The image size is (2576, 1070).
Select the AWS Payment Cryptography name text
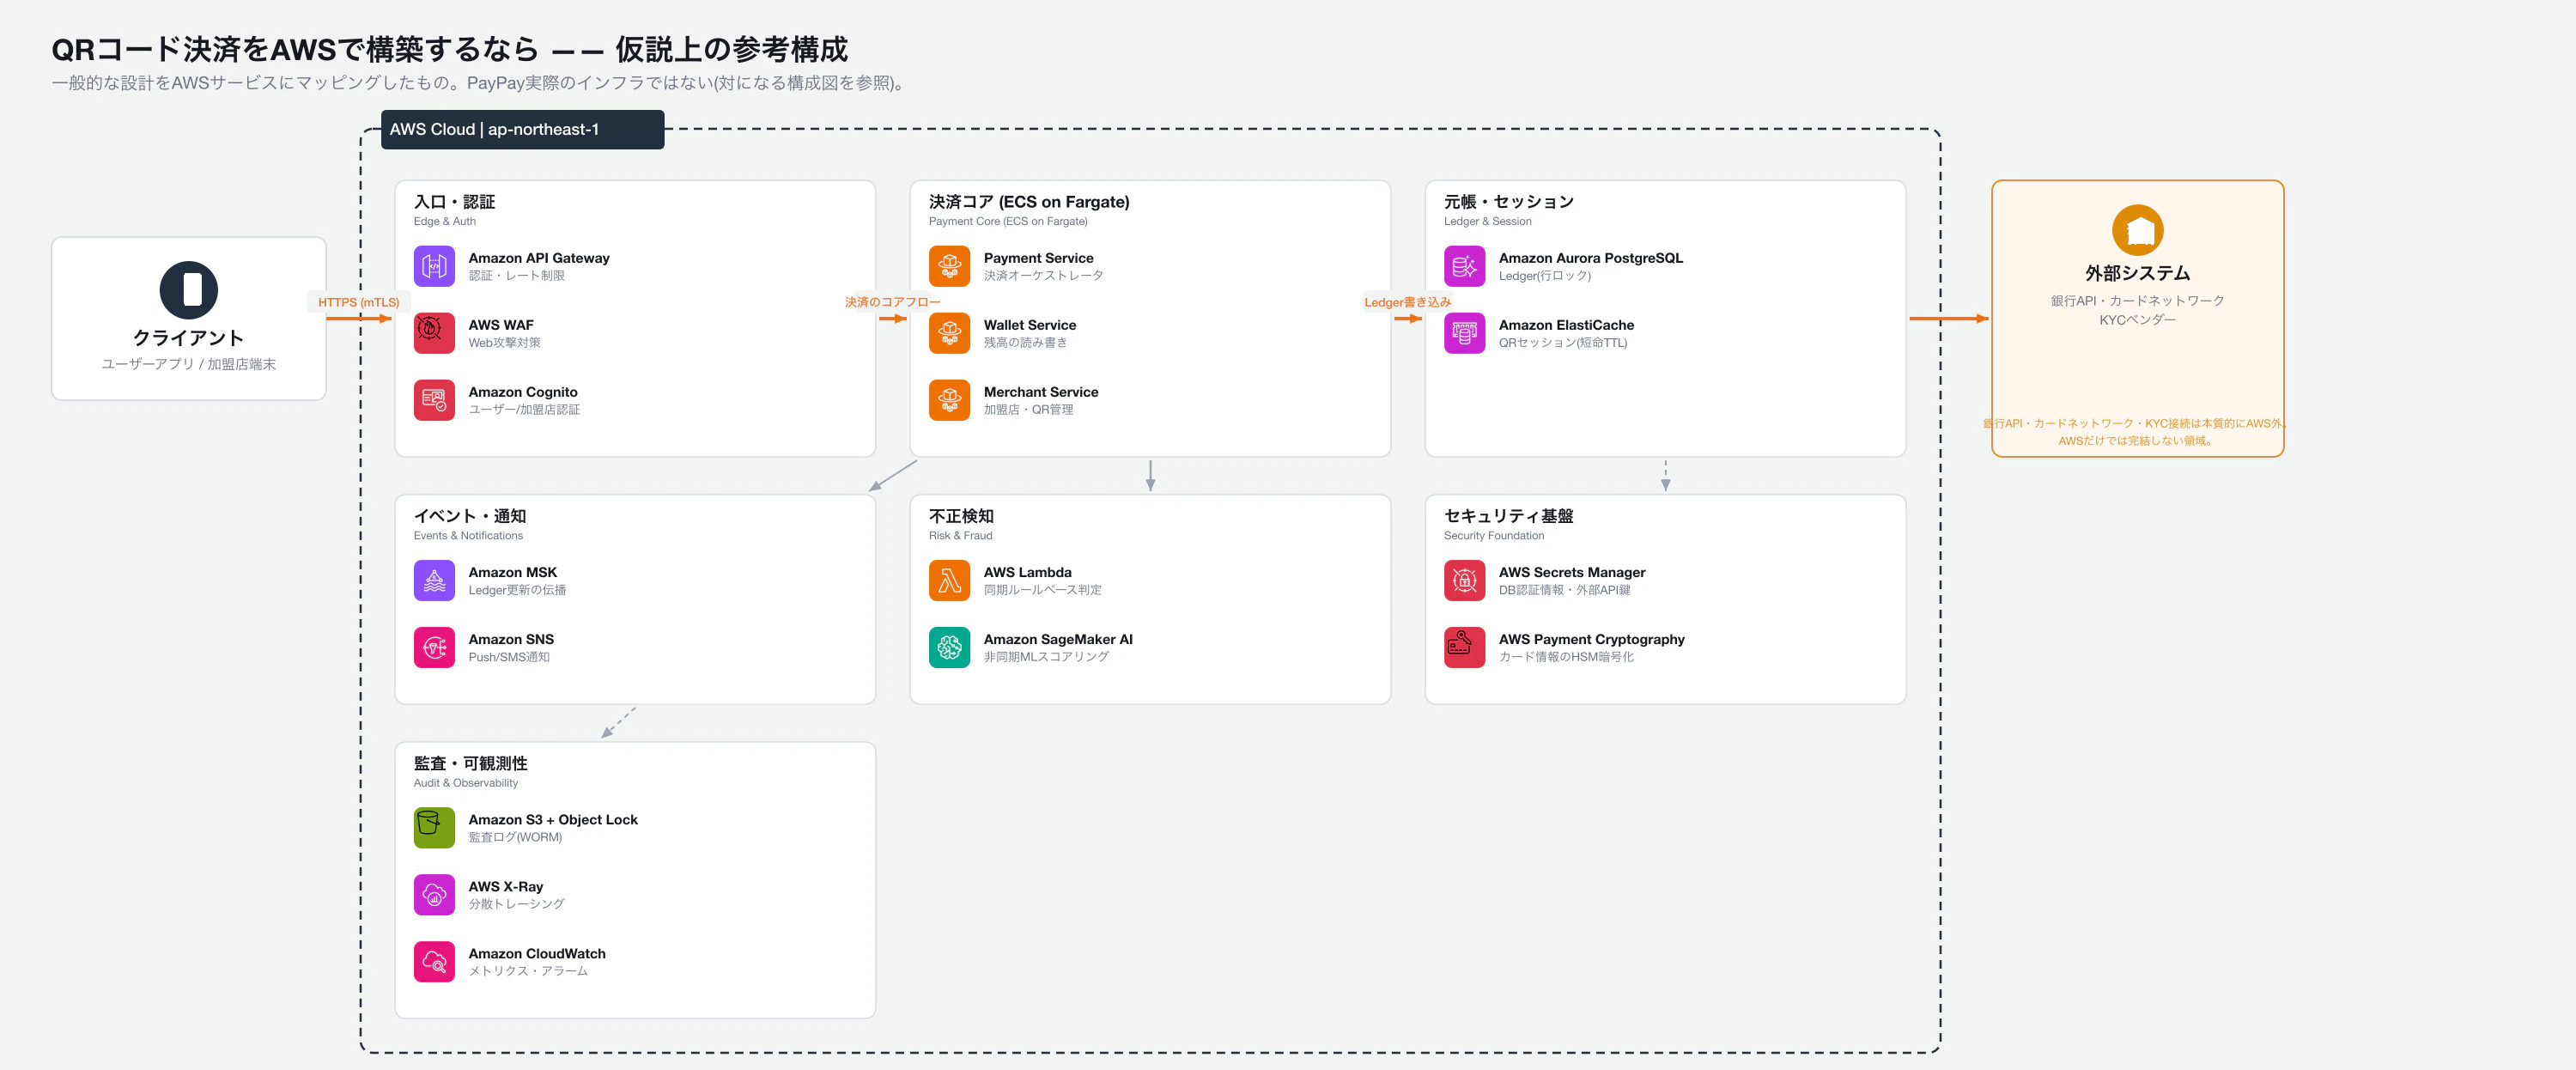(1591, 639)
